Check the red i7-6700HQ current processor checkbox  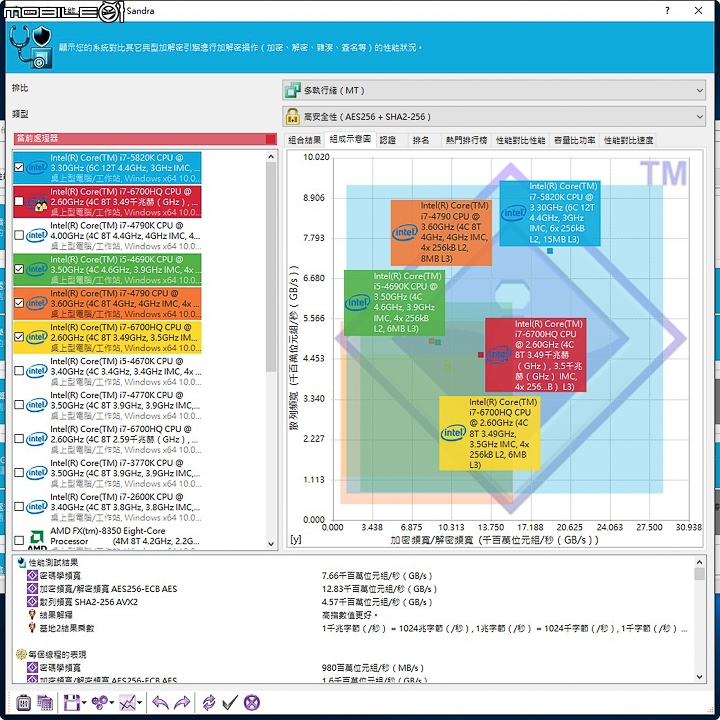click(19, 201)
